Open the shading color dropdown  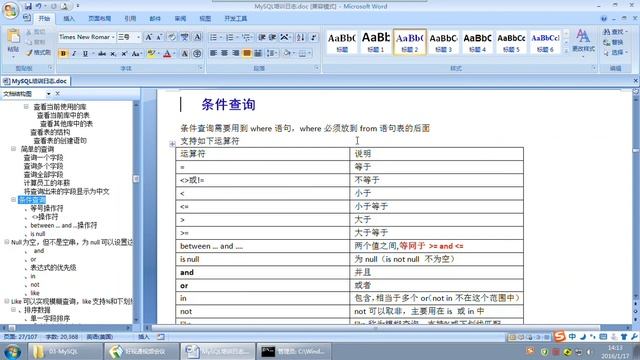293,53
